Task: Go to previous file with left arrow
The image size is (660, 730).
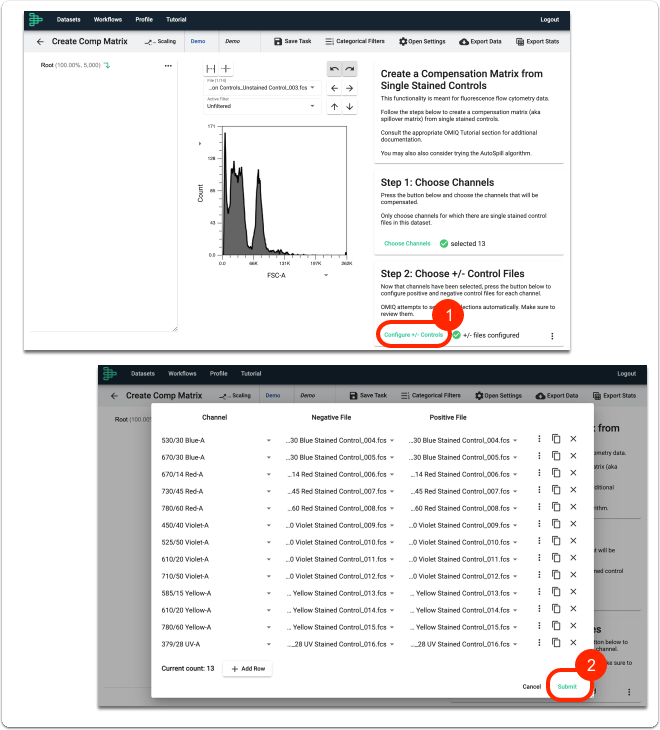Action: pyautogui.click(x=334, y=88)
